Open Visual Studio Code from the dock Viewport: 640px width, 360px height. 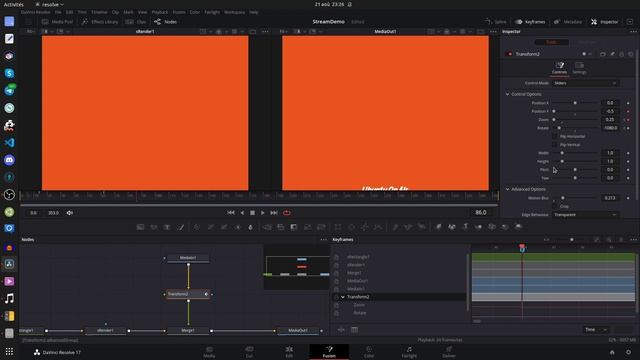click(9, 142)
